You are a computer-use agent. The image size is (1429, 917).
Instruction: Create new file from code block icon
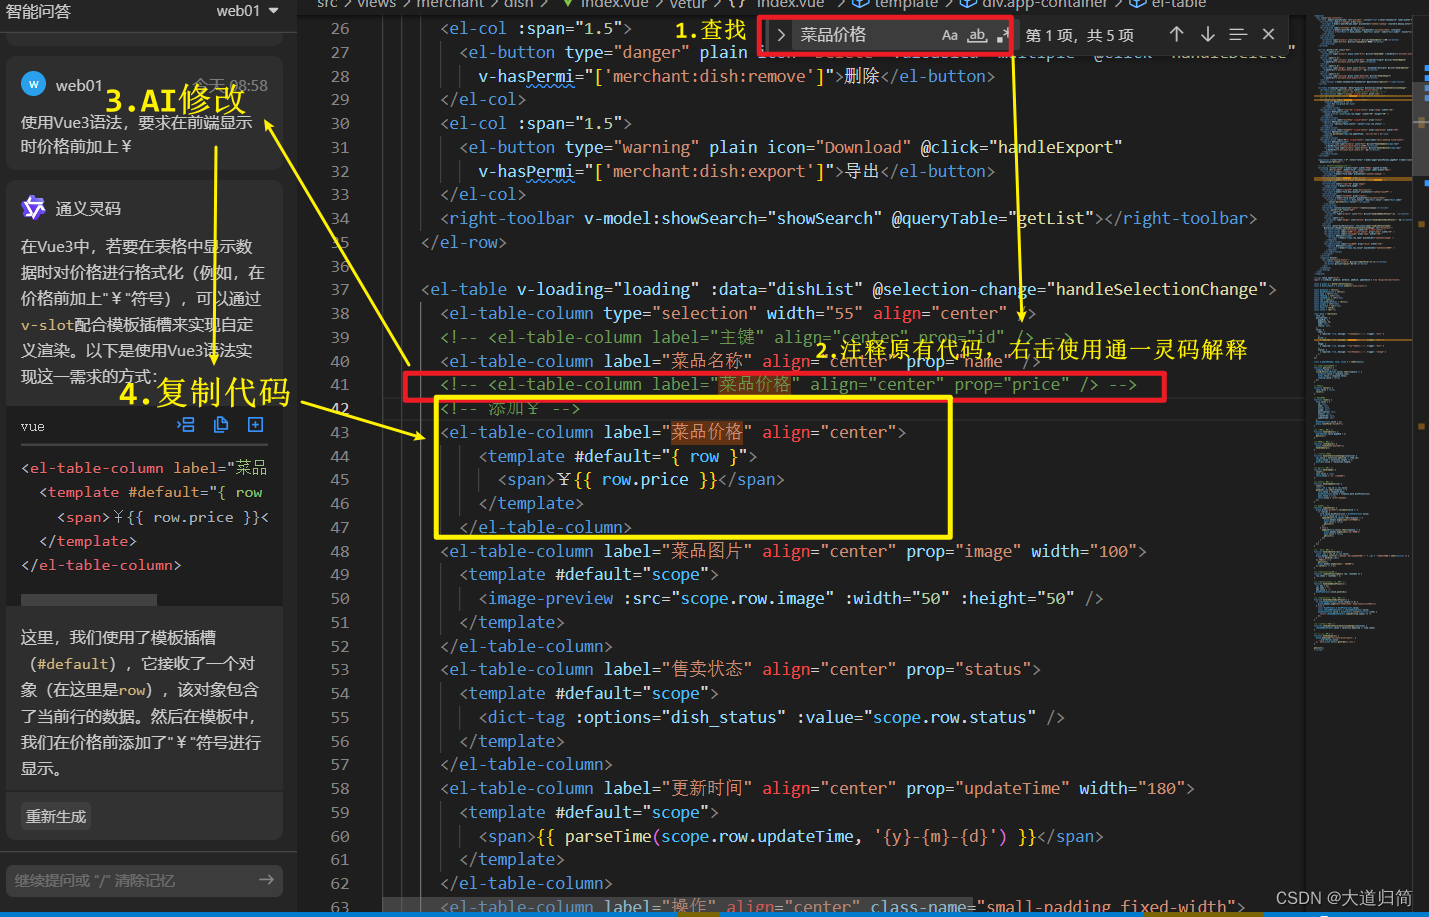pos(256,425)
